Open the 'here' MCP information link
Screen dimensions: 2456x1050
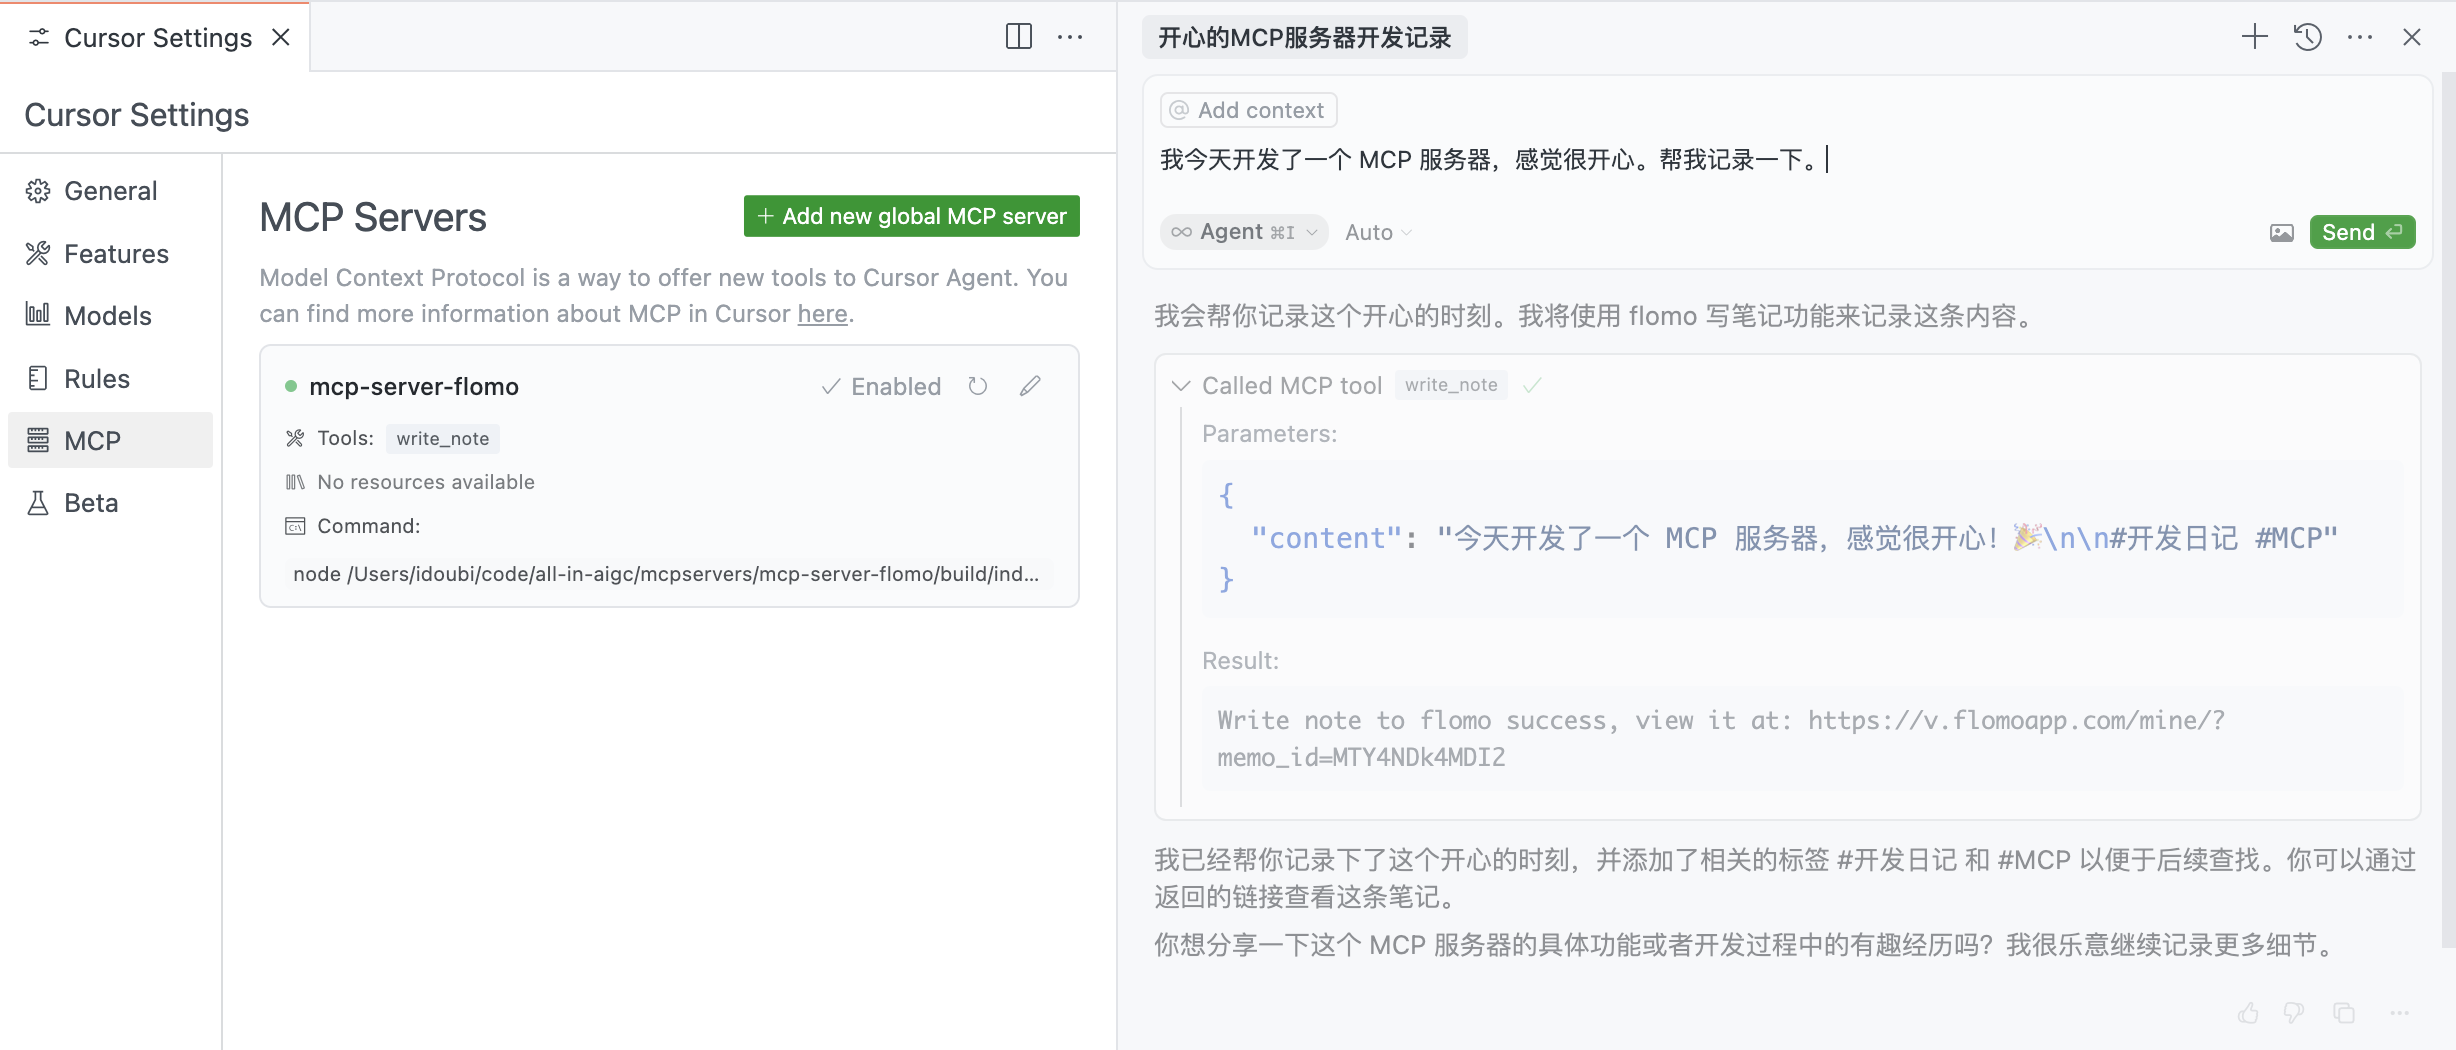pos(822,314)
